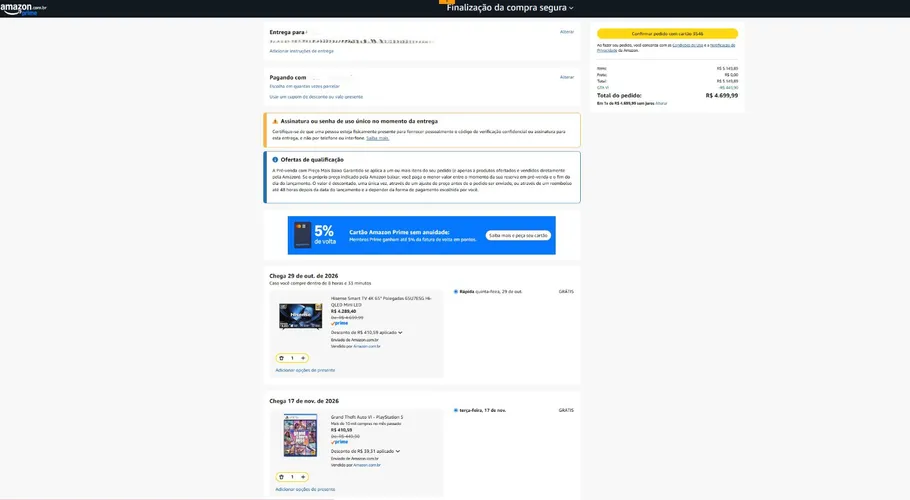
Task: Open the Hisense Smart TV product thumbnail
Action: [300, 316]
